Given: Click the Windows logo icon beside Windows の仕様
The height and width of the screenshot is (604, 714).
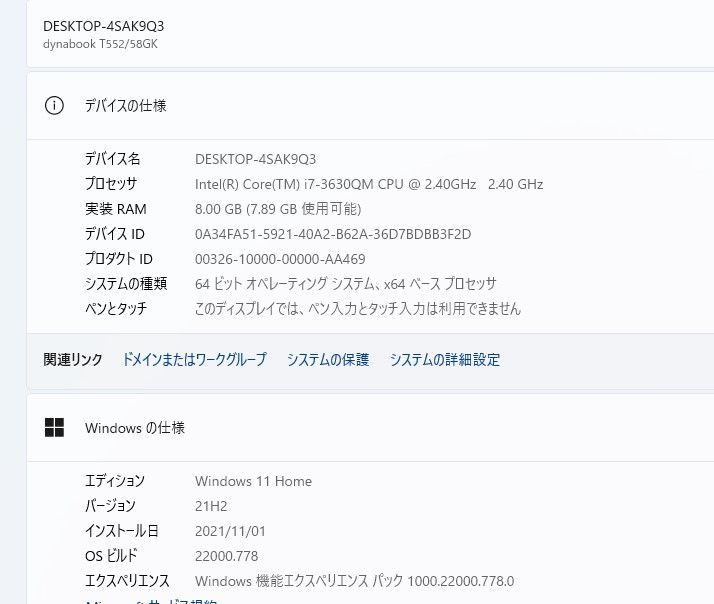Looking at the screenshot, I should click(54, 428).
